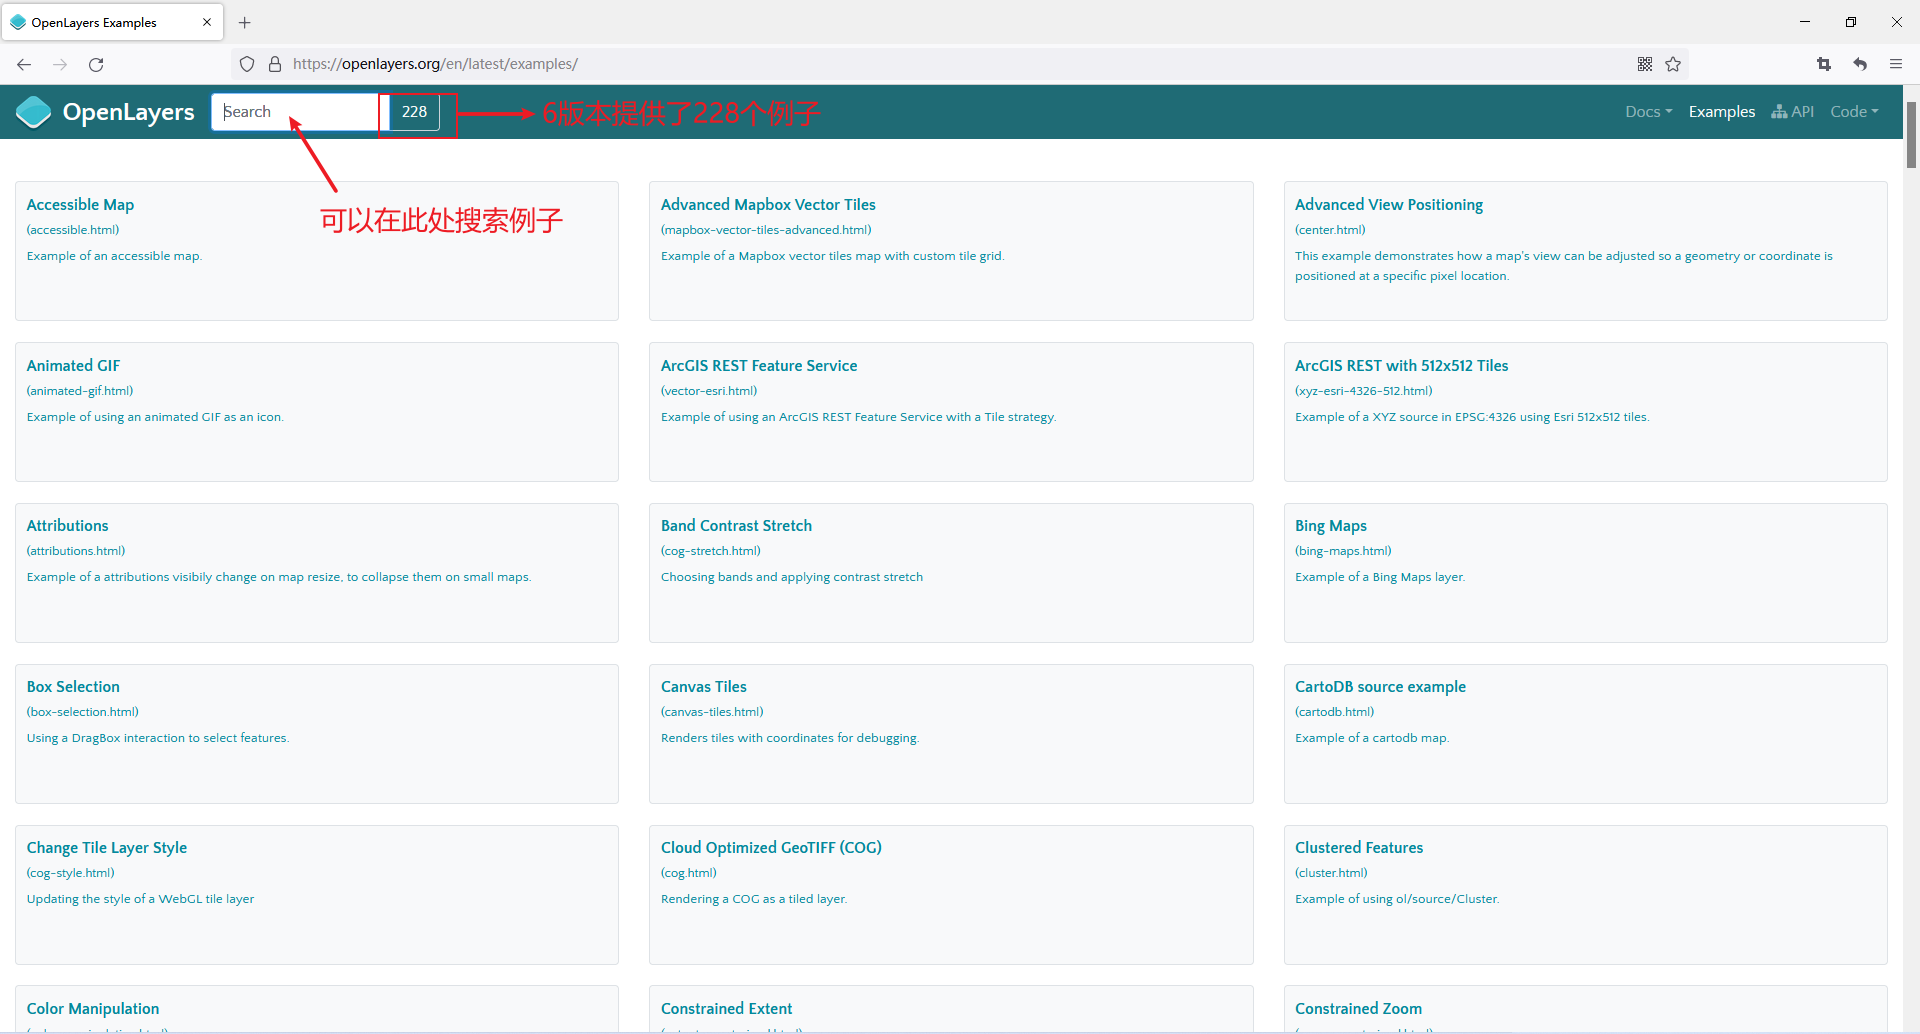Click the (accessible.html) file name
Viewport: 1920px width, 1034px height.
[x=73, y=230]
